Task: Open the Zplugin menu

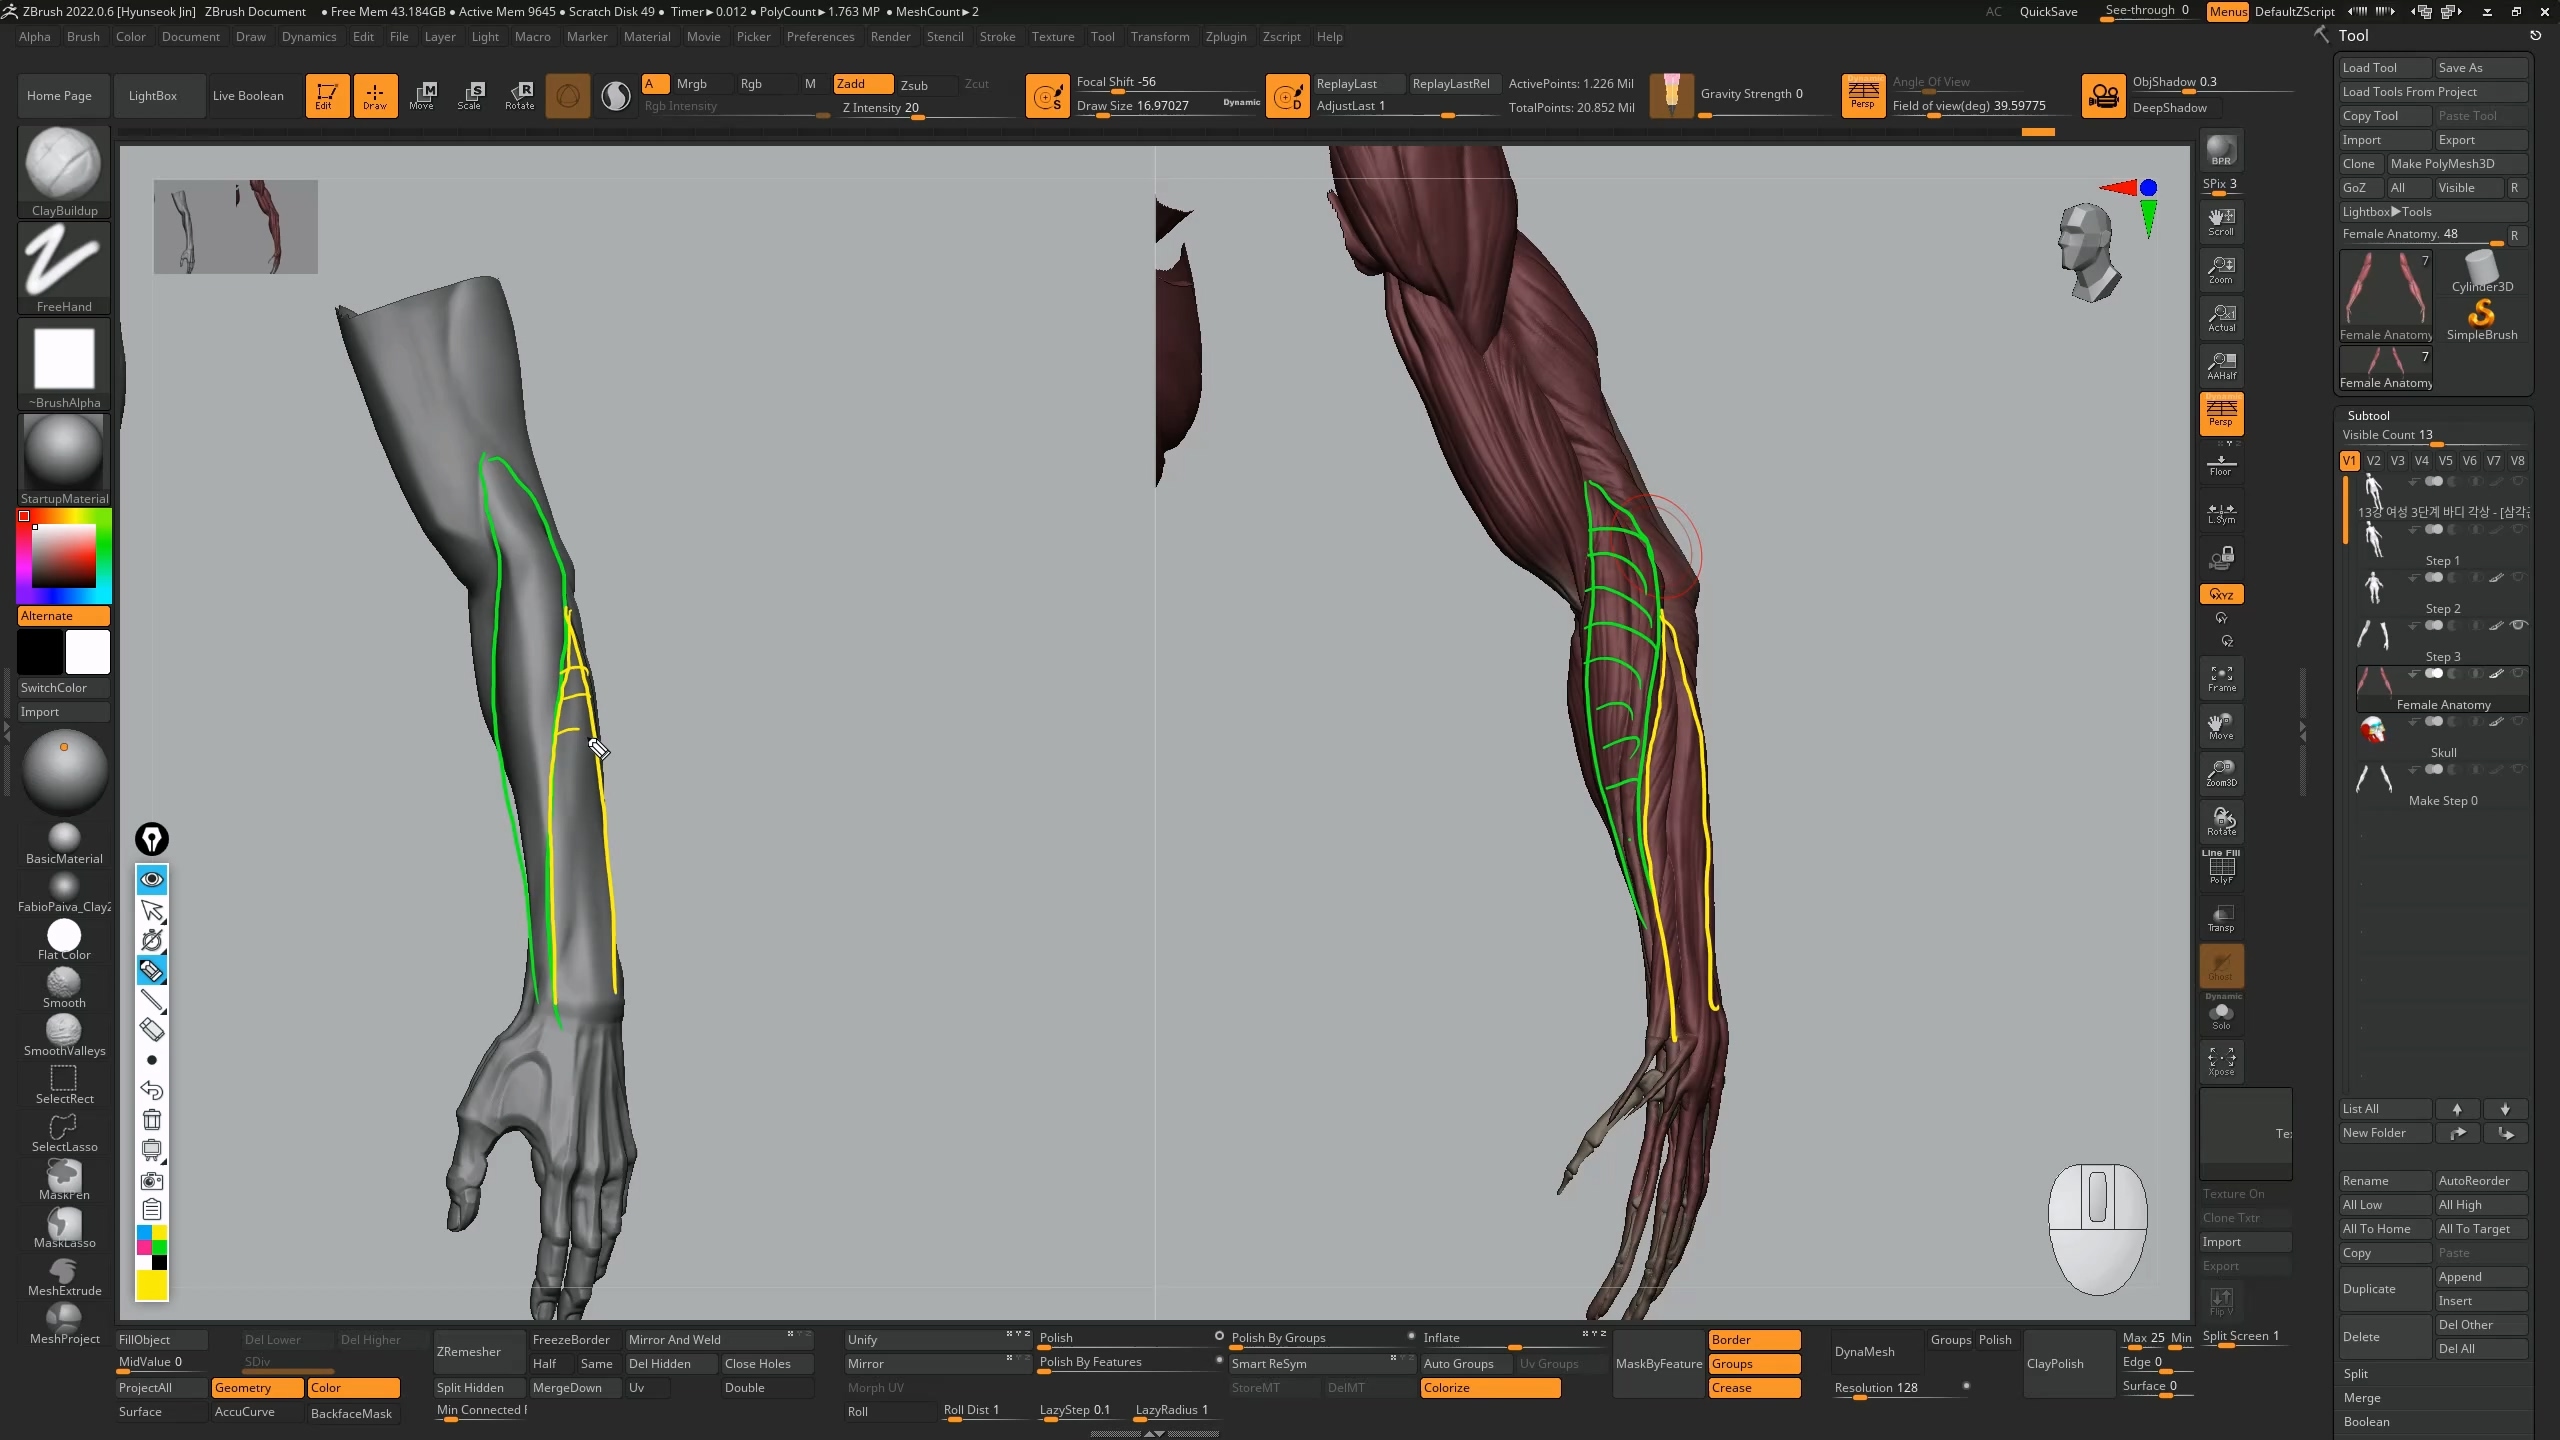Action: tap(1225, 37)
